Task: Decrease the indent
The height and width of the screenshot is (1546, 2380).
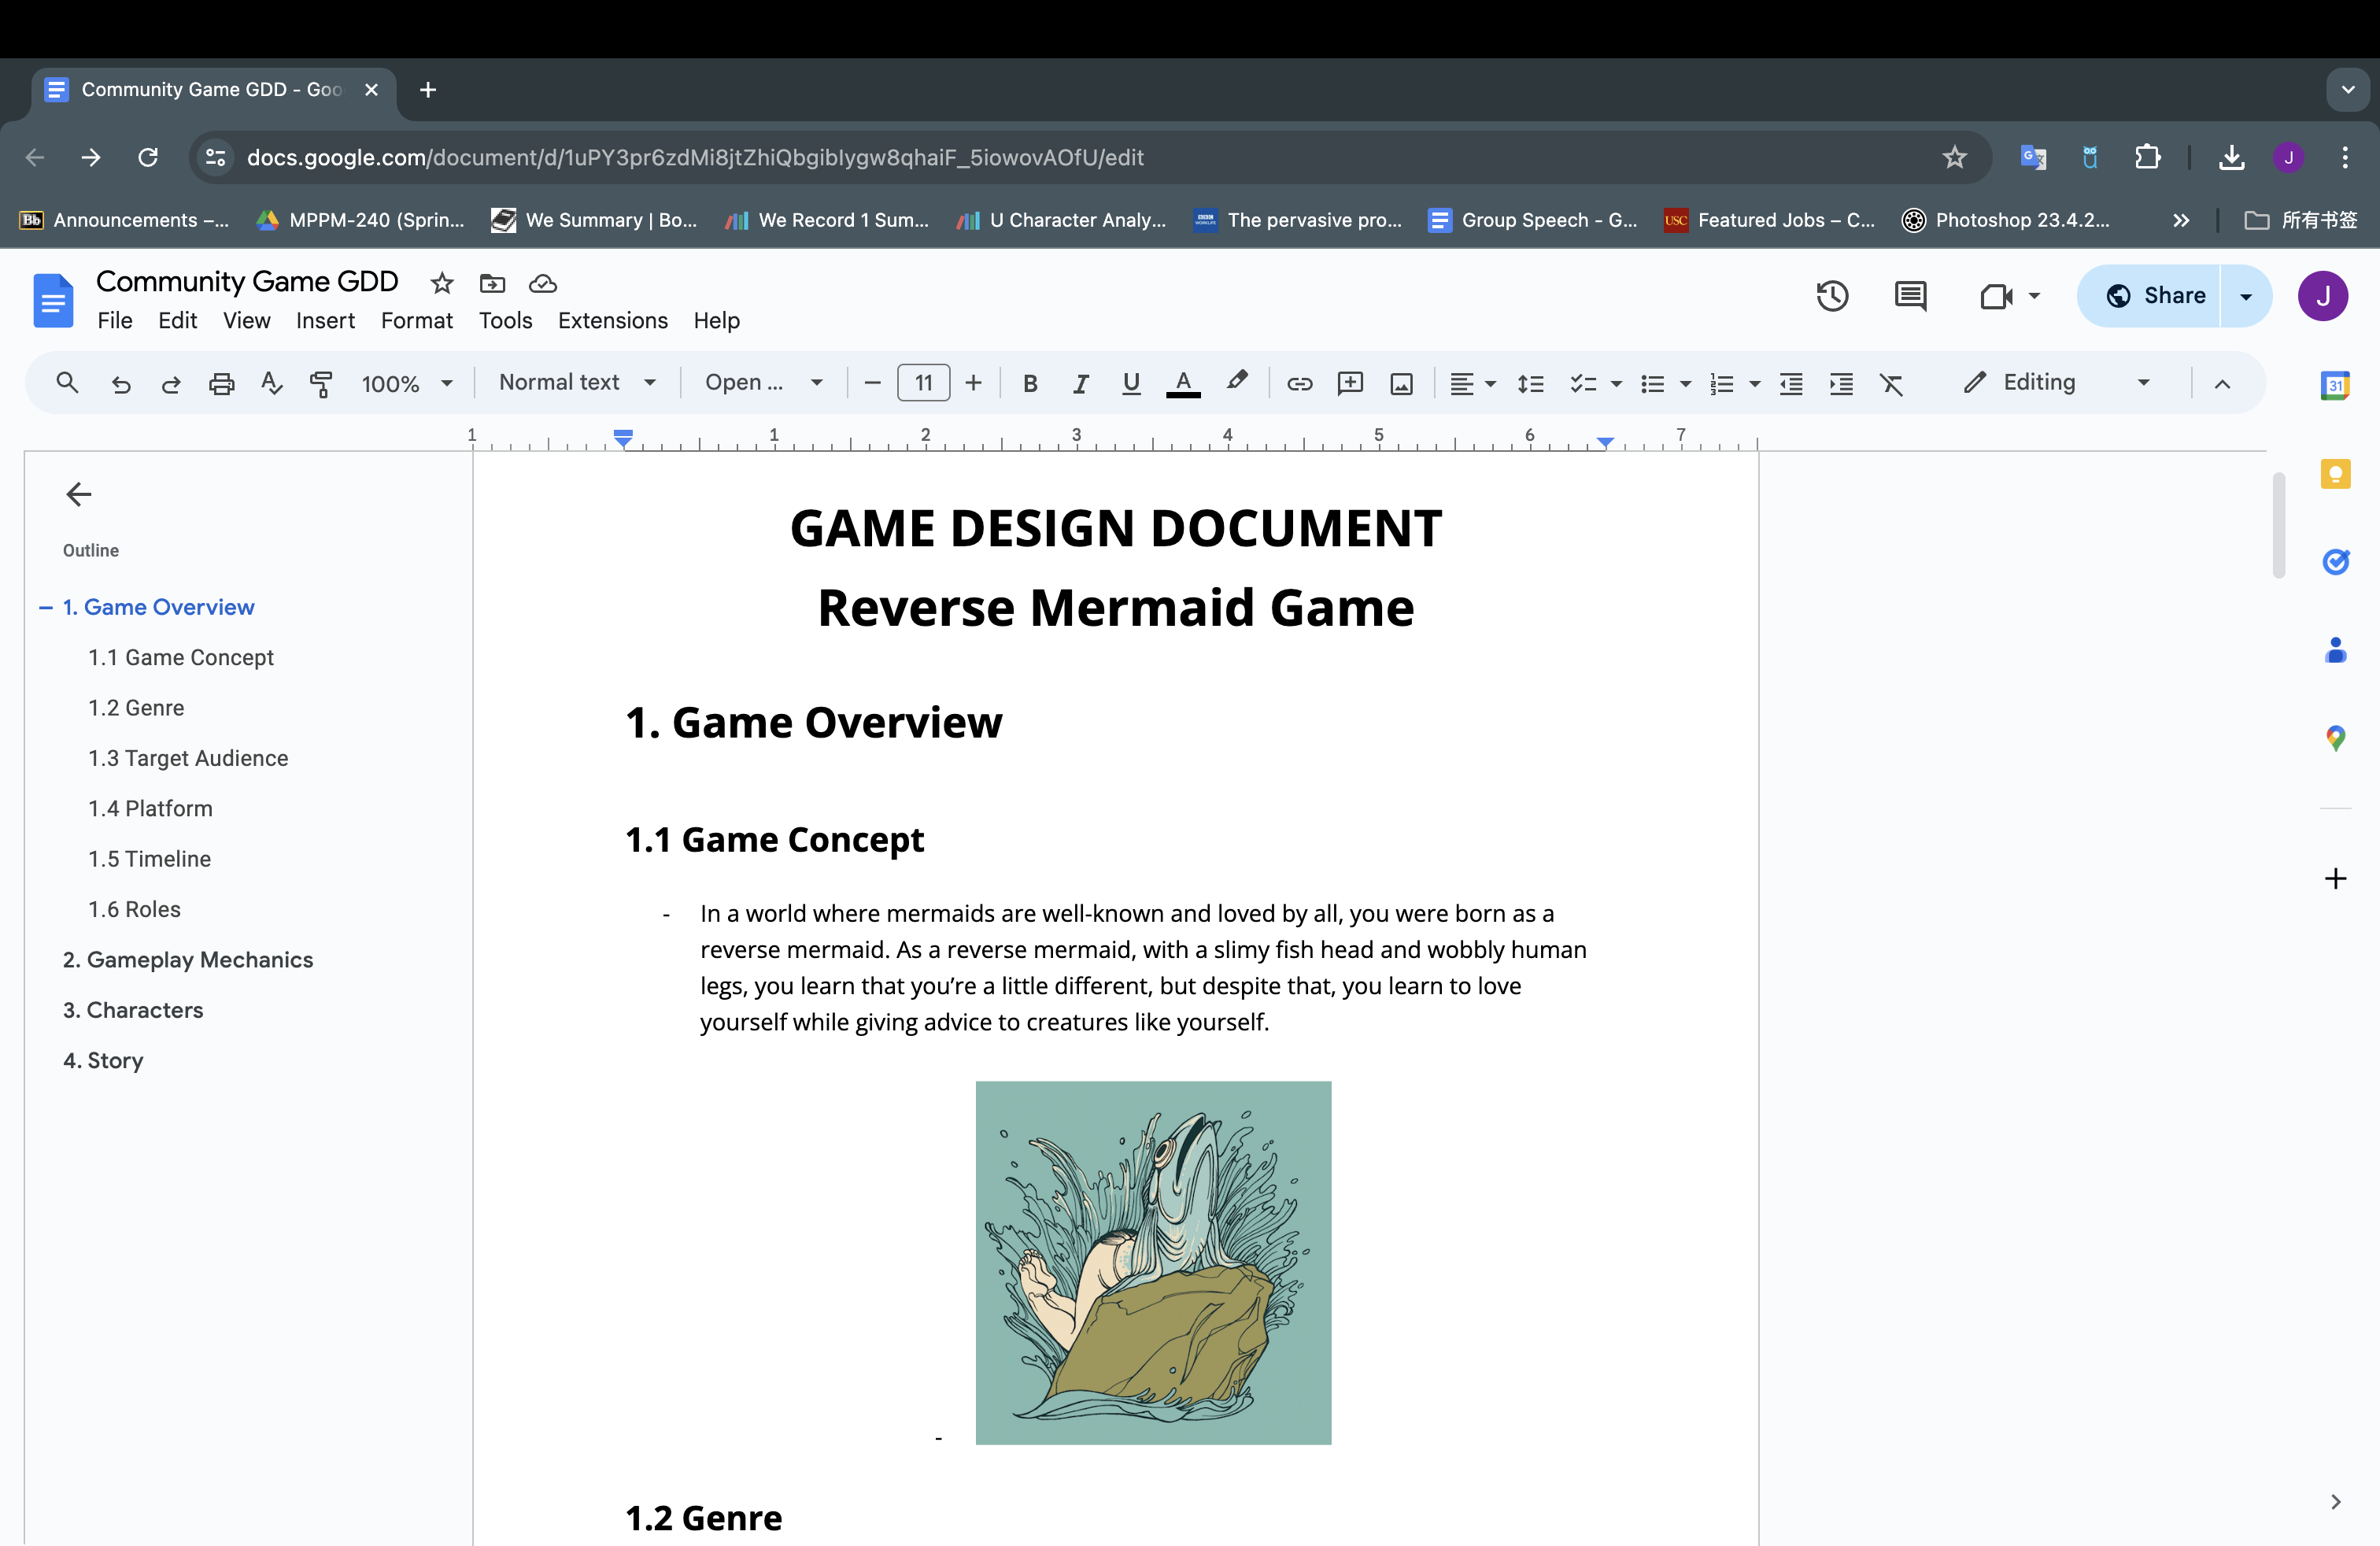Action: tap(1791, 383)
